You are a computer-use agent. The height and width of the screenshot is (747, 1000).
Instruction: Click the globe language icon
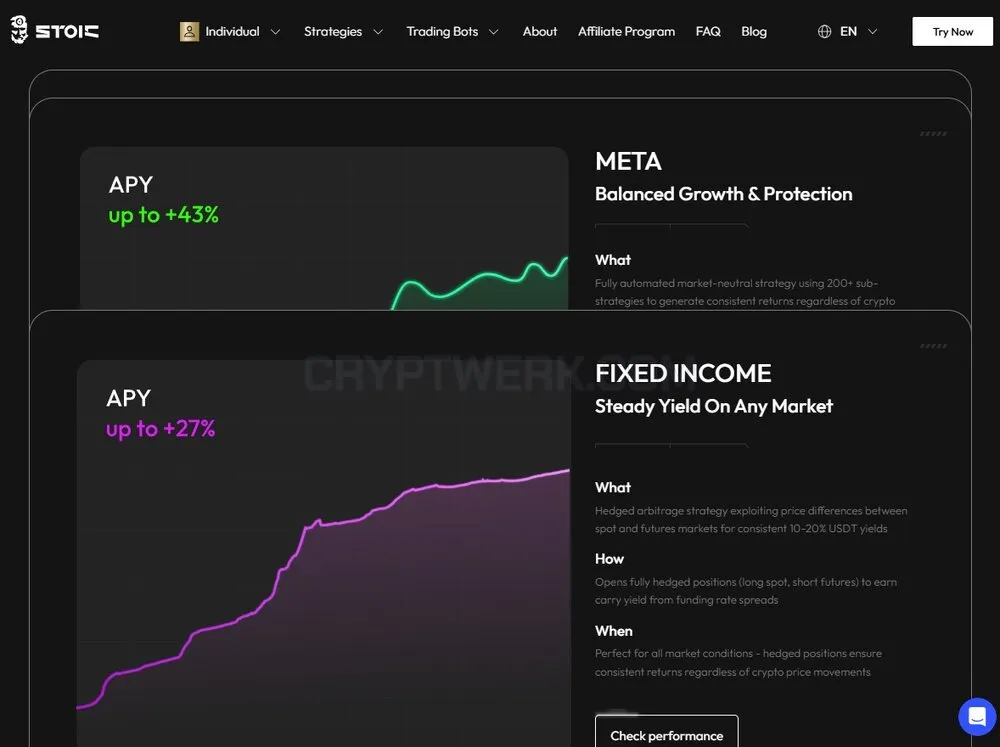point(824,31)
